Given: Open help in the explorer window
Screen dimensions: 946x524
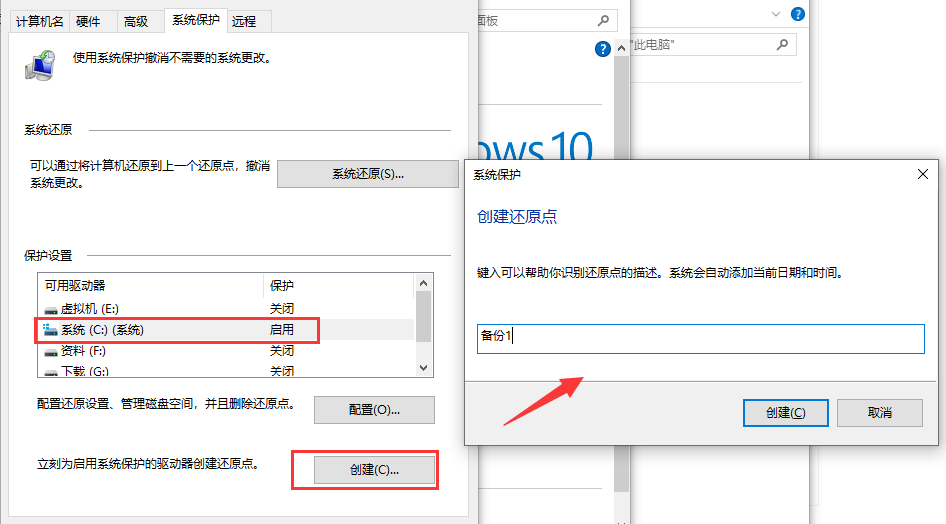Looking at the screenshot, I should pyautogui.click(x=798, y=14).
